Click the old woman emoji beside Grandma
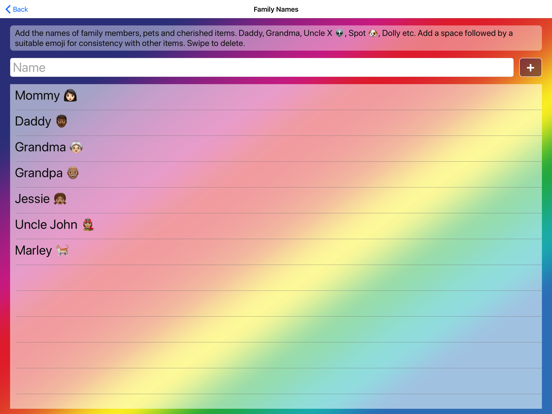Viewport: 552px width, 414px height. 76,147
